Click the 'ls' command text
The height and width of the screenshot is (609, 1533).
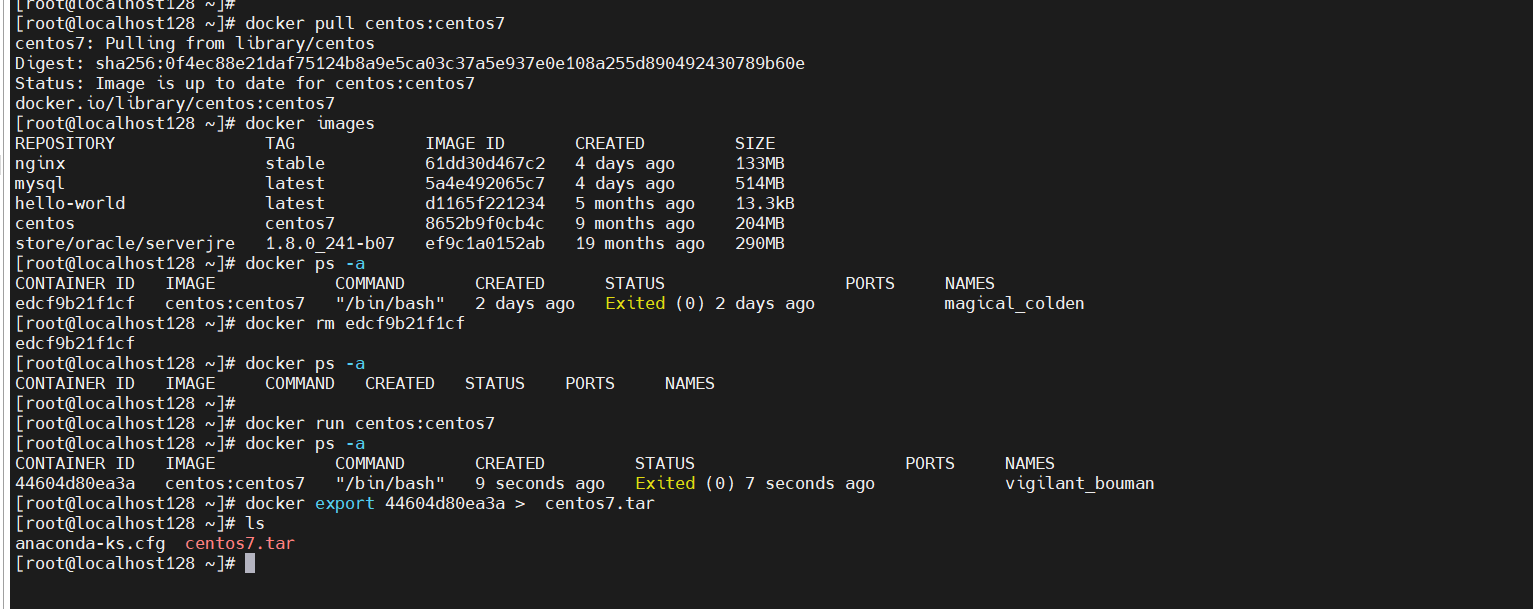(255, 523)
